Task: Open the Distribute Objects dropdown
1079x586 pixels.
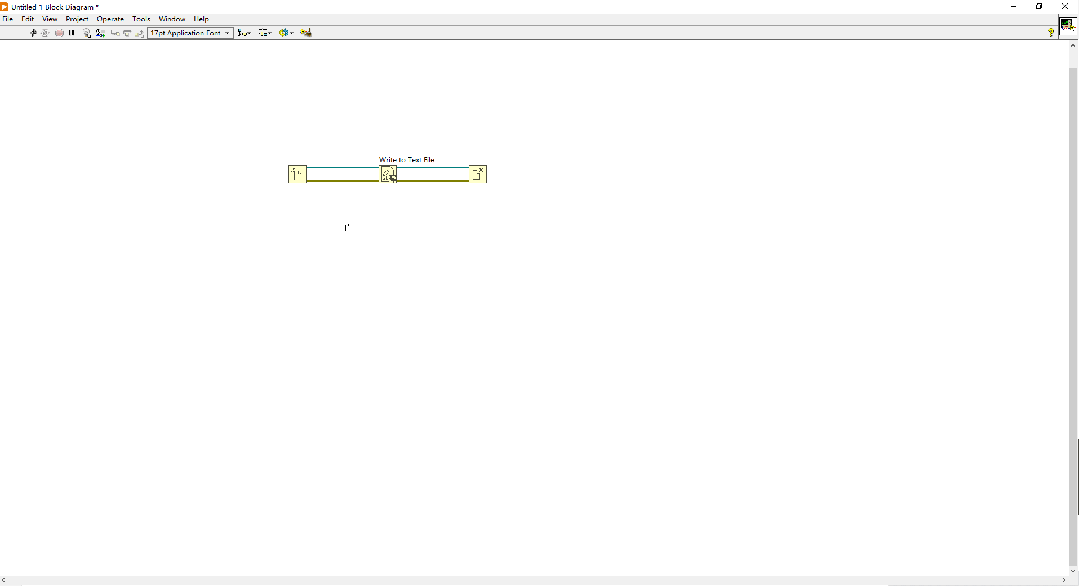Action: pyautogui.click(x=265, y=33)
